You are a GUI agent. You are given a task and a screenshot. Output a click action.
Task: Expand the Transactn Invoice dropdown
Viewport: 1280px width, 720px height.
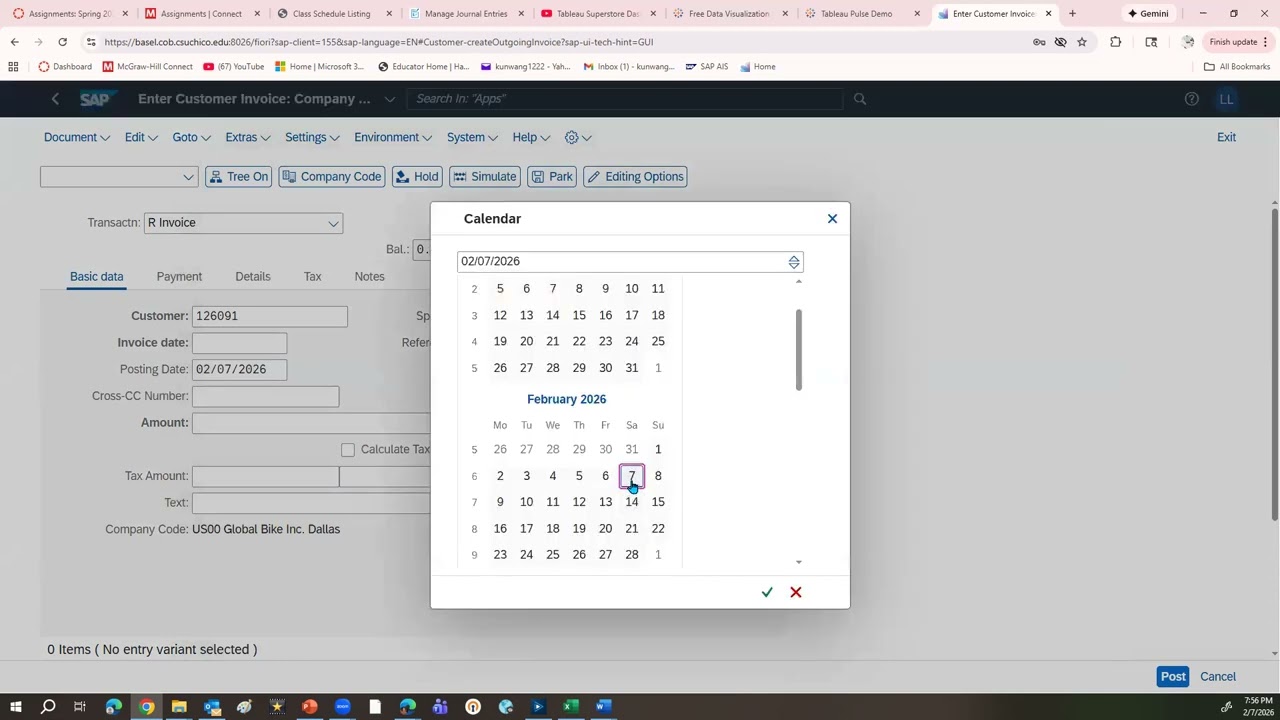333,223
